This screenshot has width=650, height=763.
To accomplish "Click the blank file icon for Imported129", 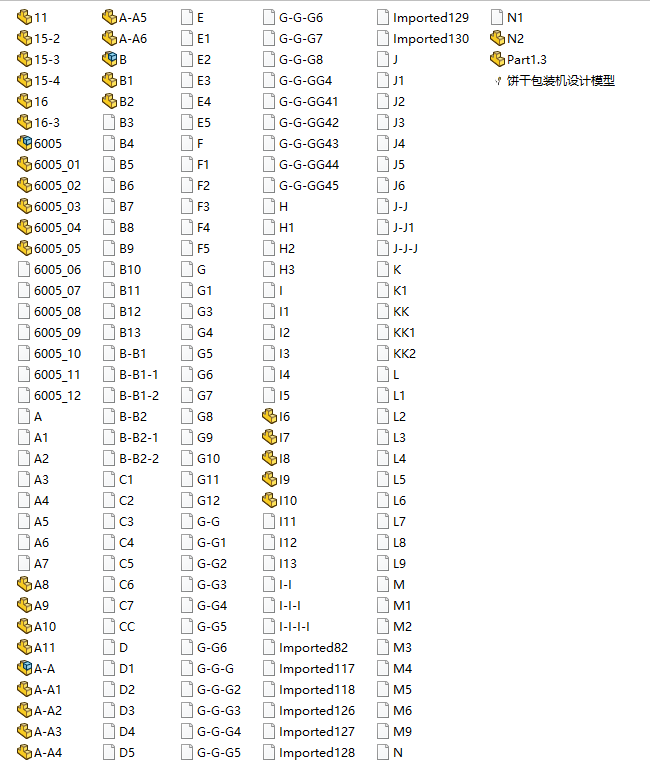I will click(383, 18).
